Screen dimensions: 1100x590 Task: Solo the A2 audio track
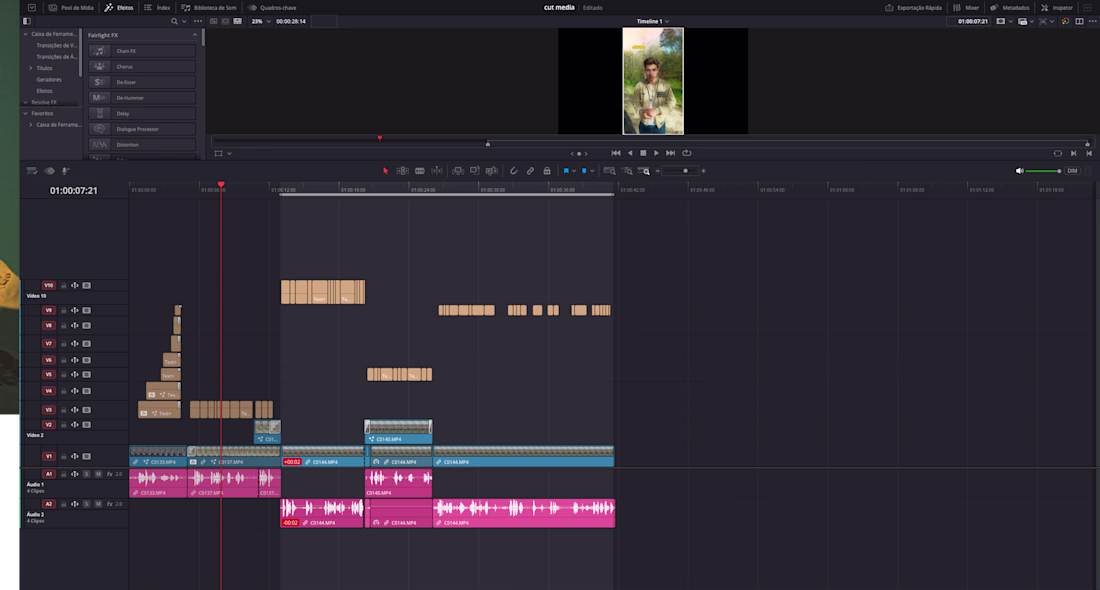[86, 504]
